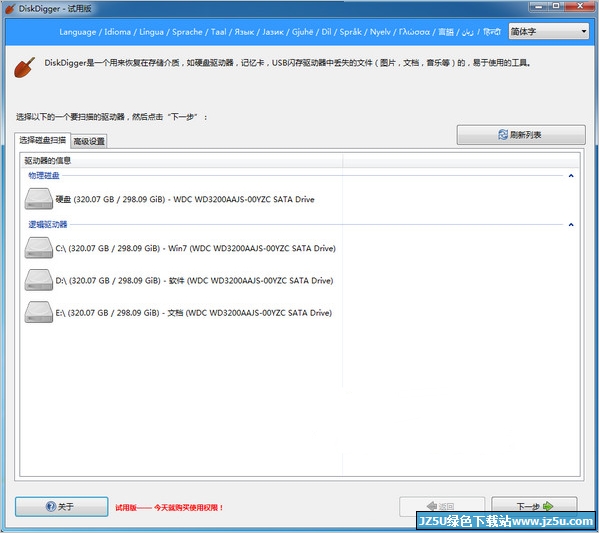Click the 物理磁盘 group label

click(x=44, y=175)
